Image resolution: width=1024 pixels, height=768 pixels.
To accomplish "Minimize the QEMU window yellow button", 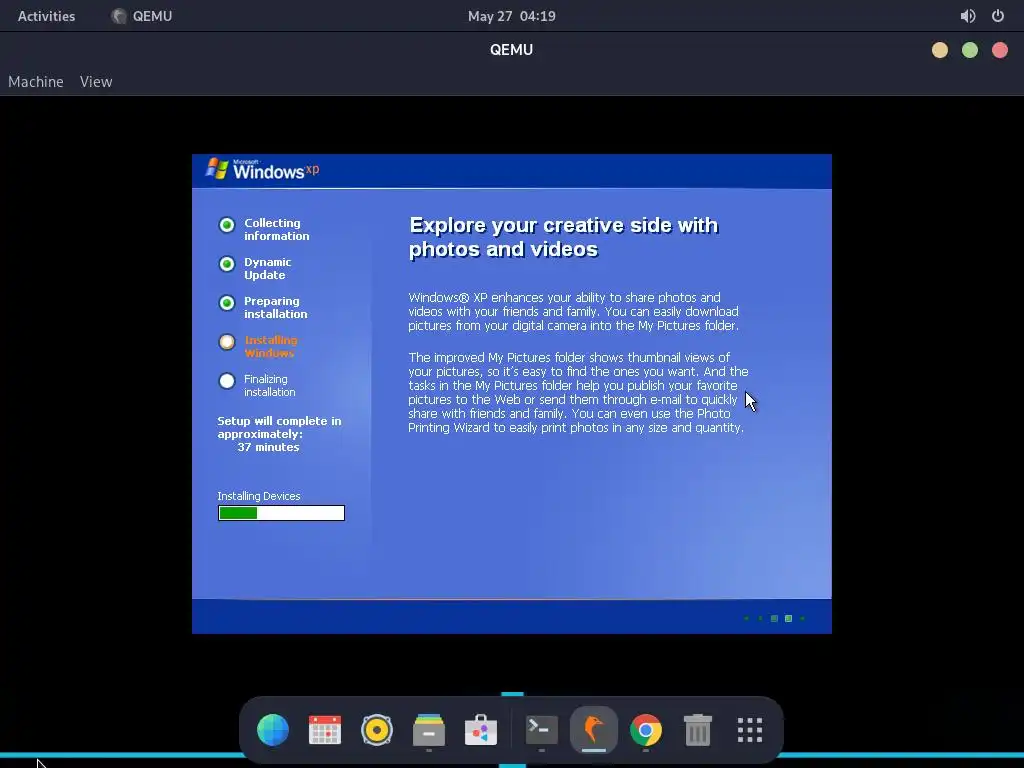I will coord(940,50).
